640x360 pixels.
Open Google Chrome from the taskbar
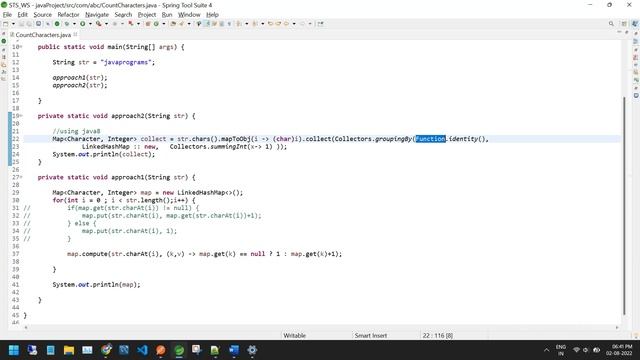[107, 350]
